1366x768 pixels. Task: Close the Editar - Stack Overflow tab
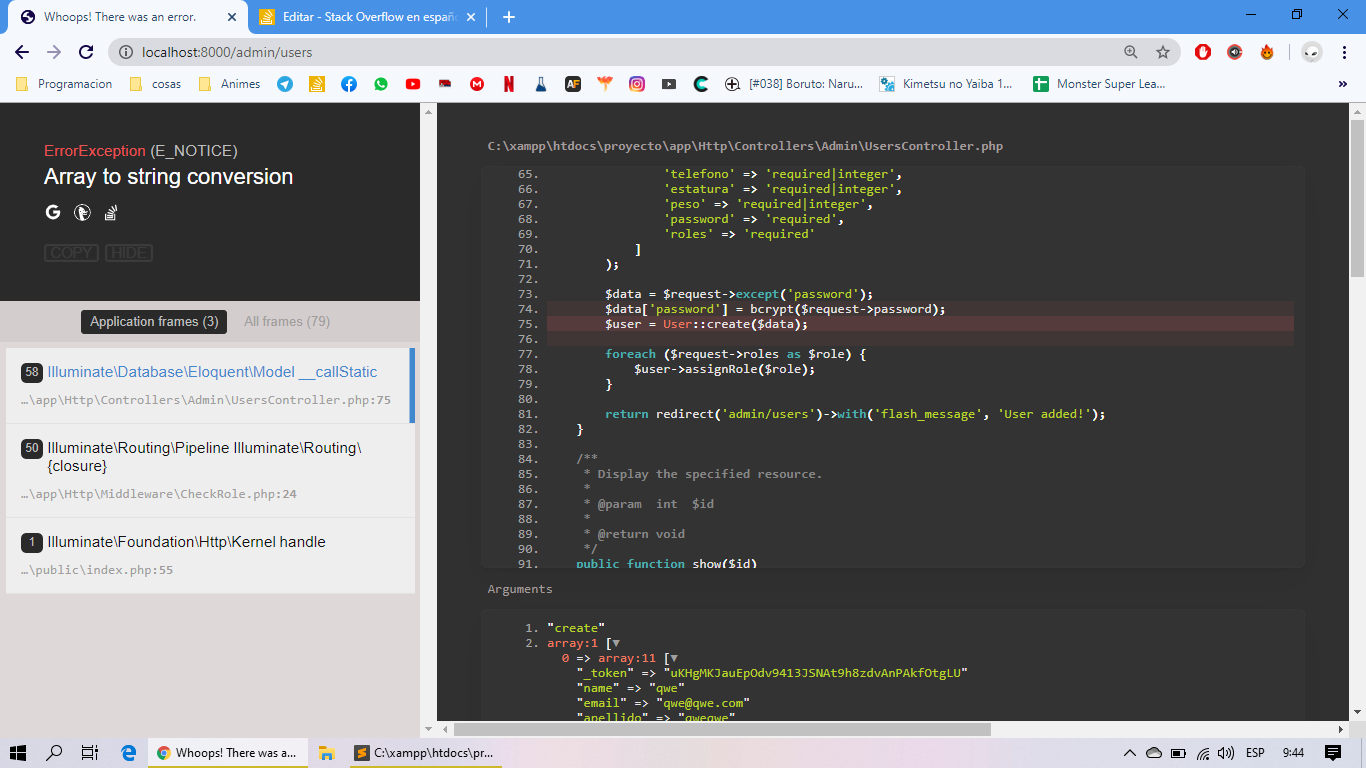[471, 17]
